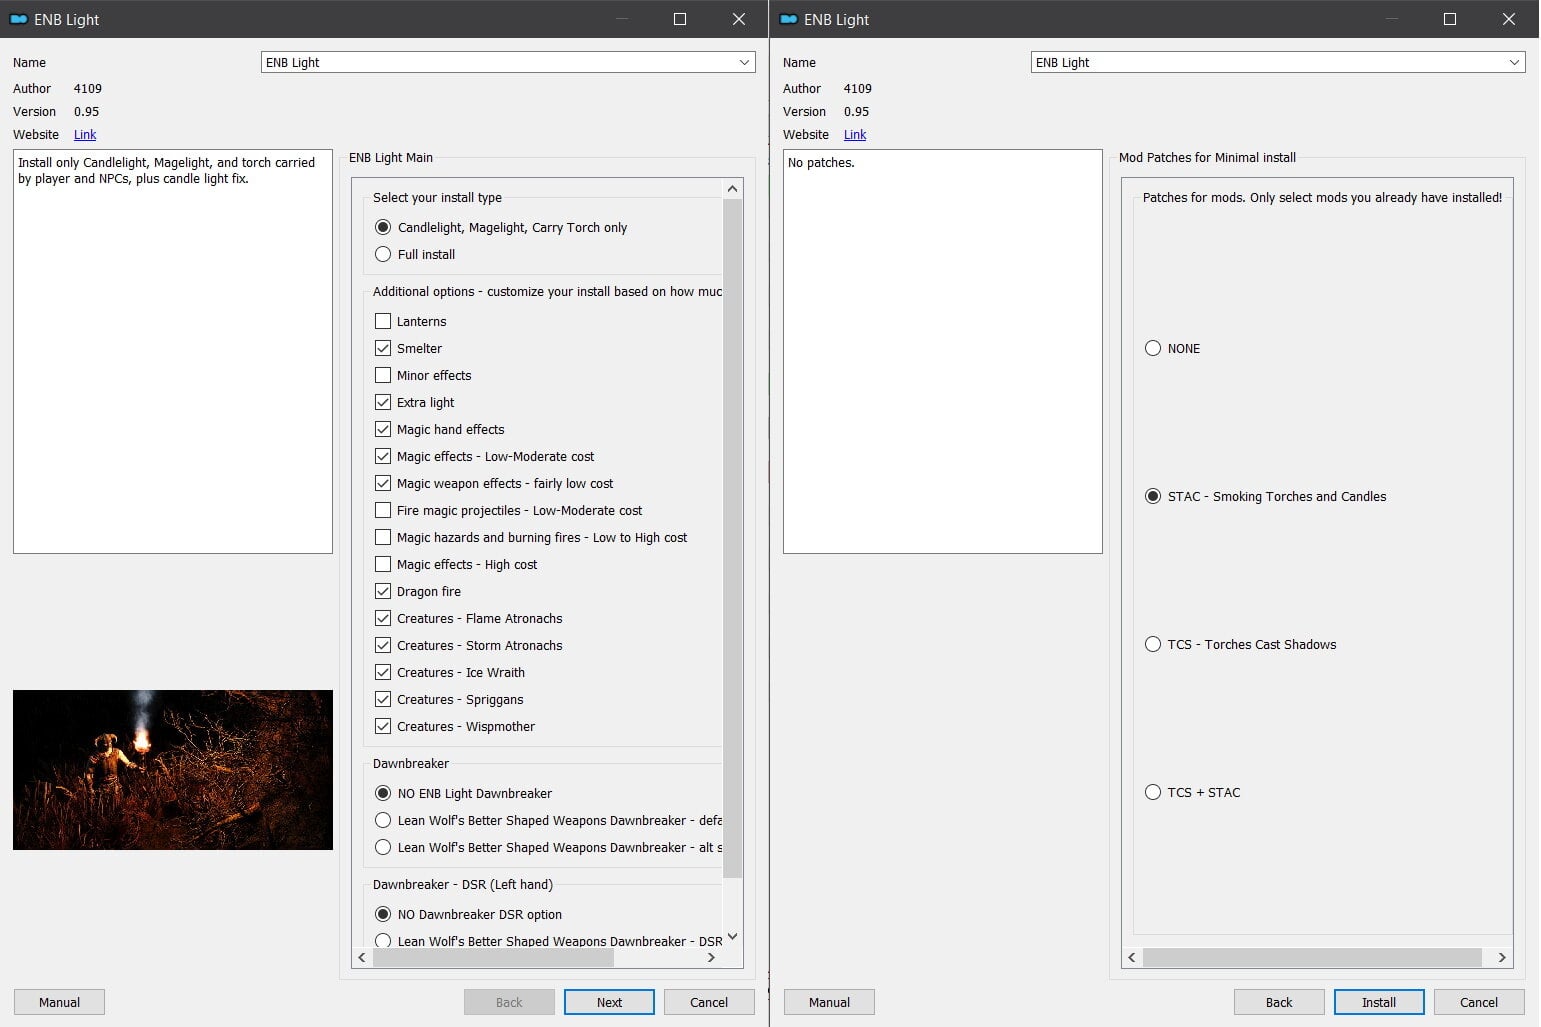Click horizontal scrollbar thumb in Mod Patches panel
Image resolution: width=1541 pixels, height=1027 pixels.
(x=1312, y=957)
